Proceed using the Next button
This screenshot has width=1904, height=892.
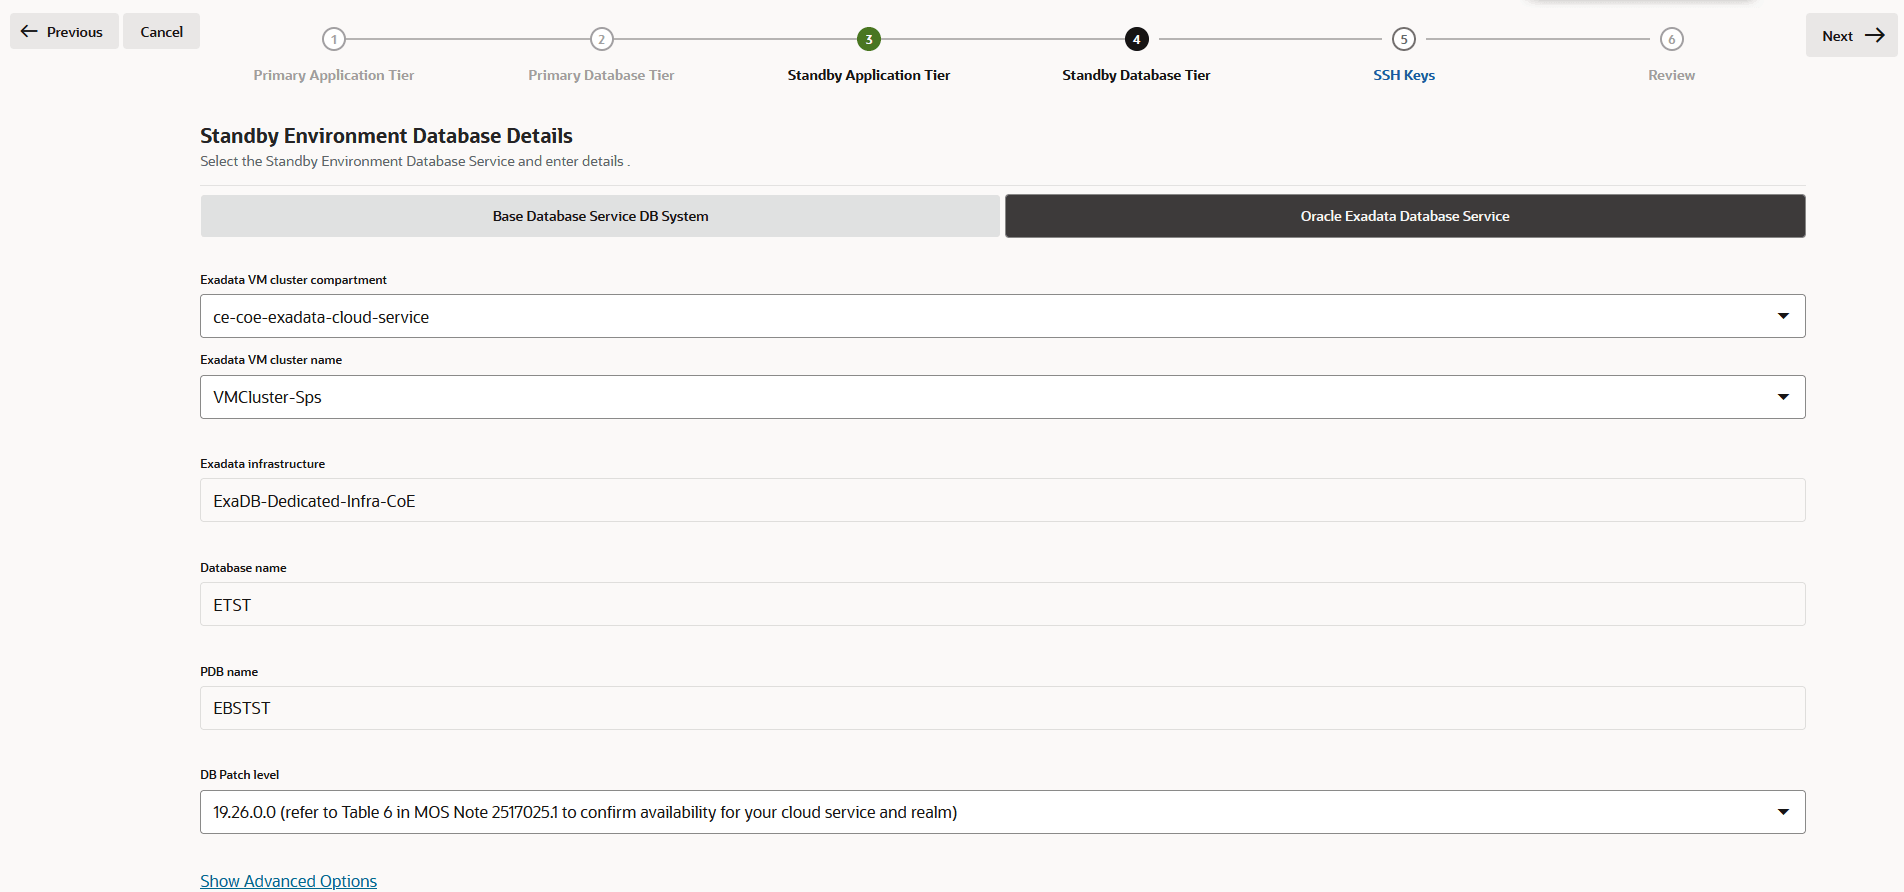[x=1851, y=36]
